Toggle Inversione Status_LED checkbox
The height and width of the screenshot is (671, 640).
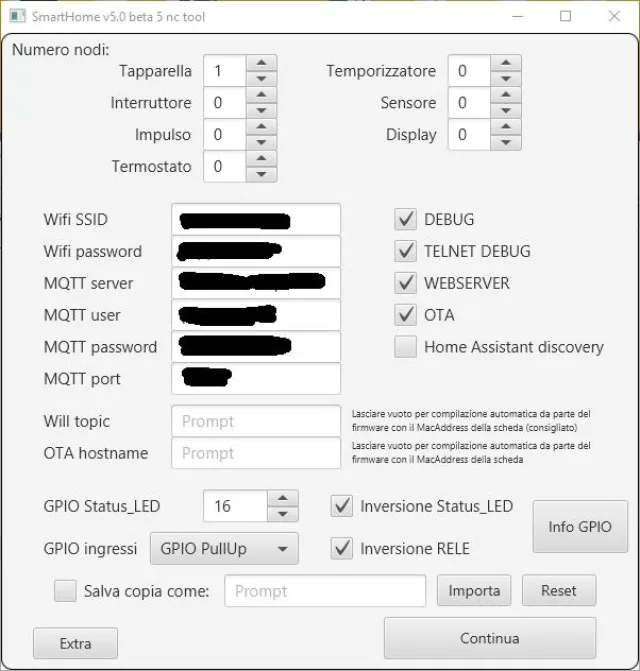(x=341, y=506)
